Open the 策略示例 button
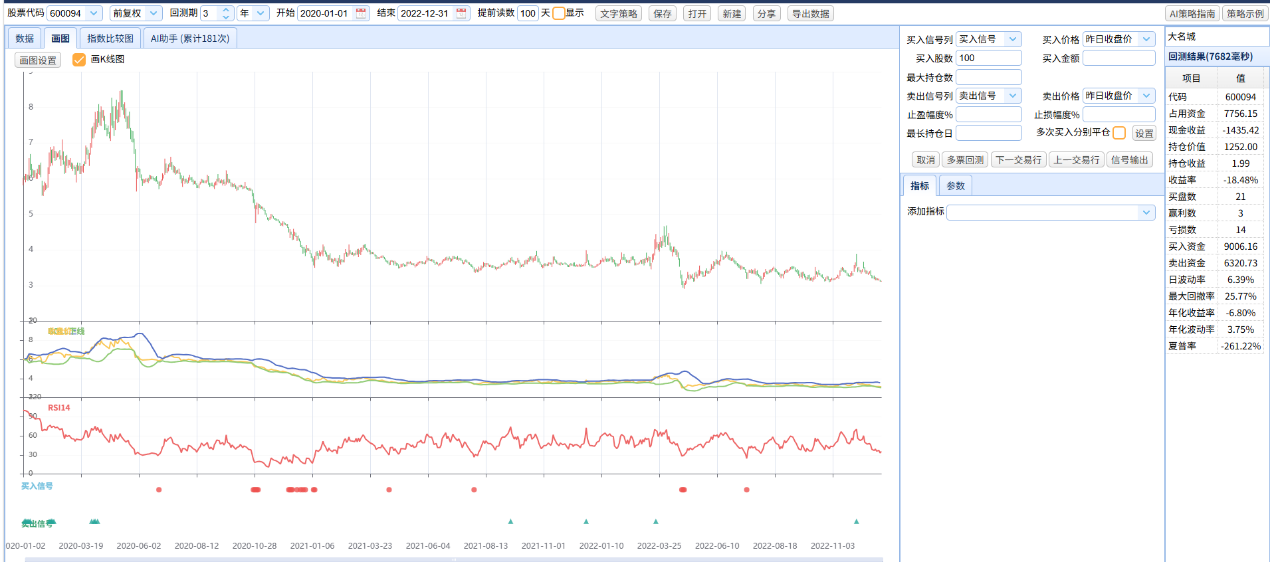The width and height of the screenshot is (1270, 562). coord(1244,14)
